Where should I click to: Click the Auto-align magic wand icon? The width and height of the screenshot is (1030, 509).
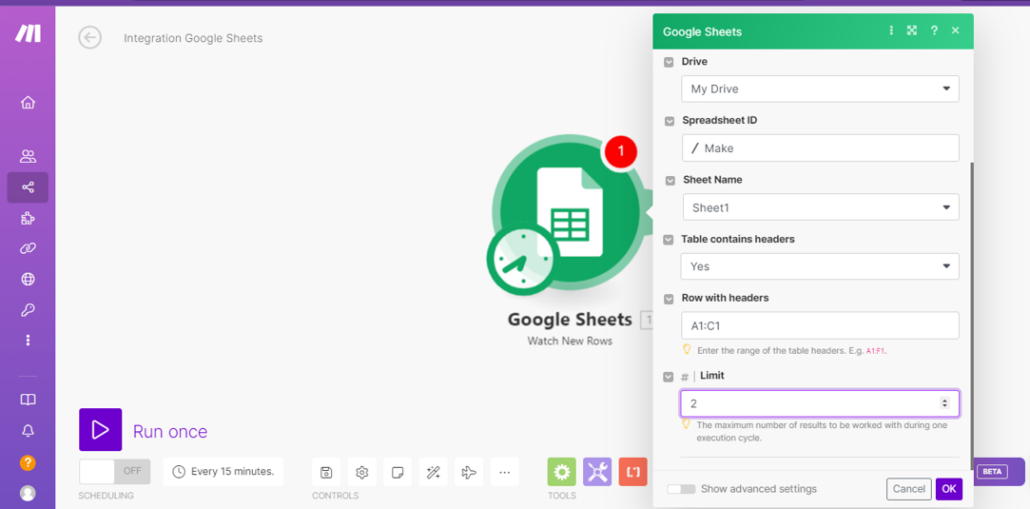[x=433, y=472]
